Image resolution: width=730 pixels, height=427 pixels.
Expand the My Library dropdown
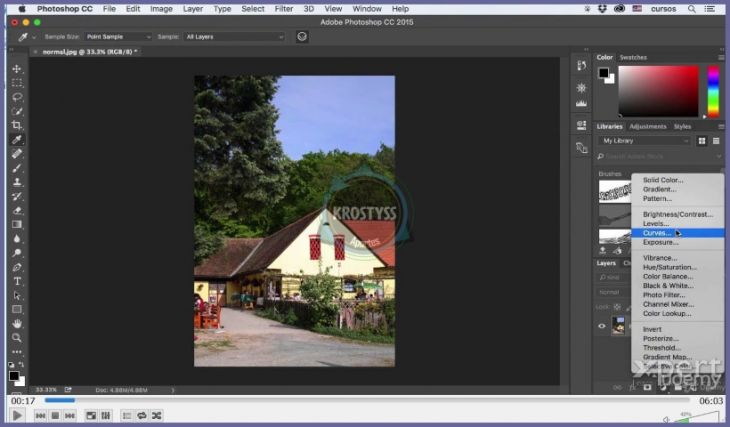coord(645,141)
